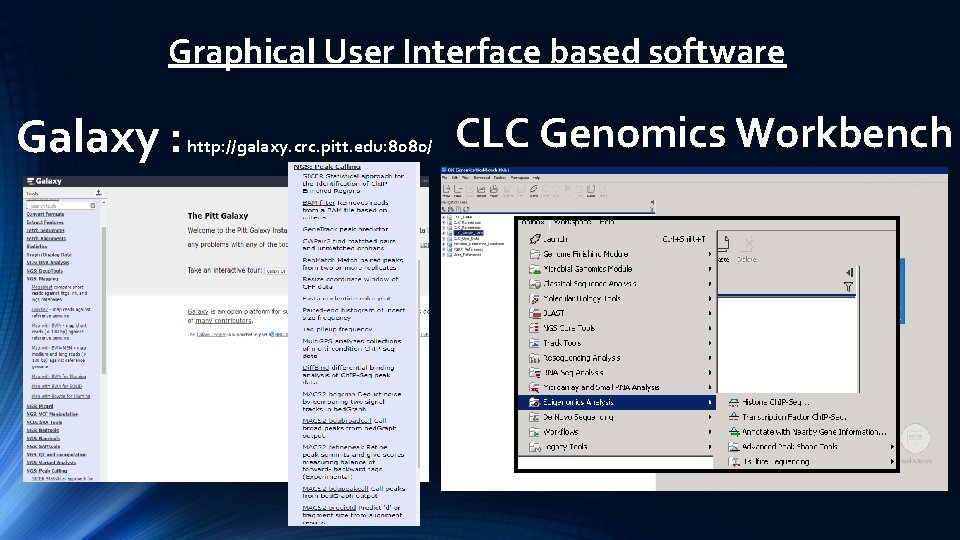Click the Galaxy link in welcome text
960x540 pixels.
point(197,312)
